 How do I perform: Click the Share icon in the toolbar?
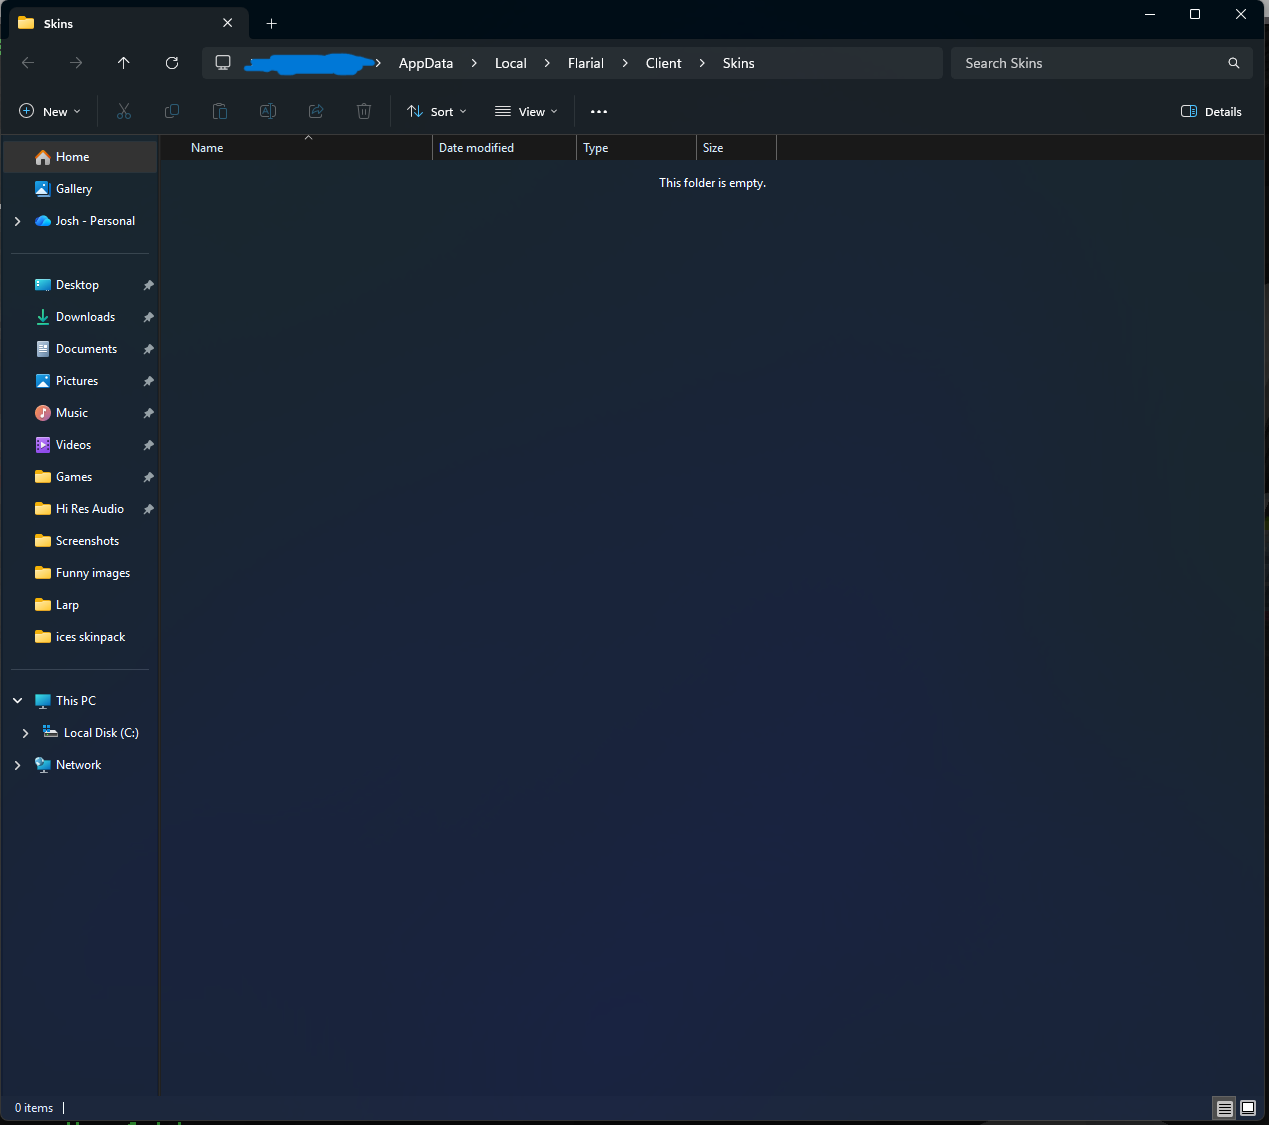[x=315, y=111]
